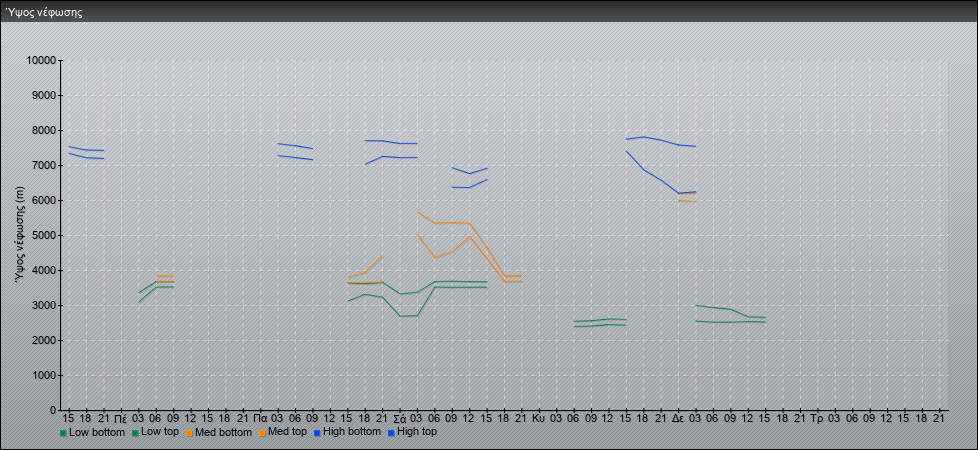Click the Πέ day label on the x-axis

point(121,418)
